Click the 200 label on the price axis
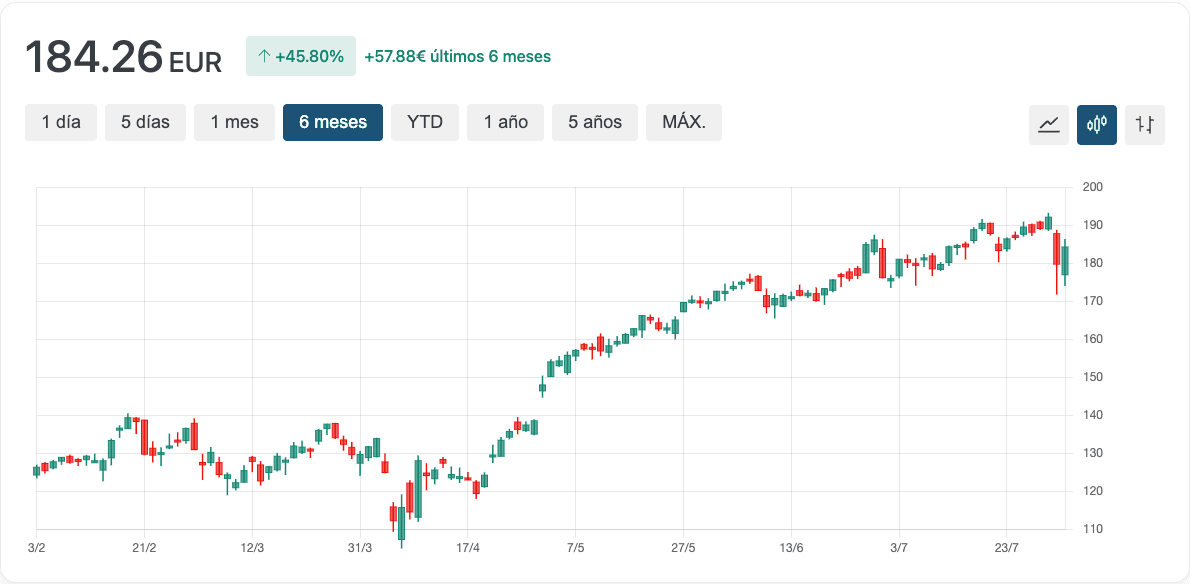The image size is (1190, 584). point(1092,187)
